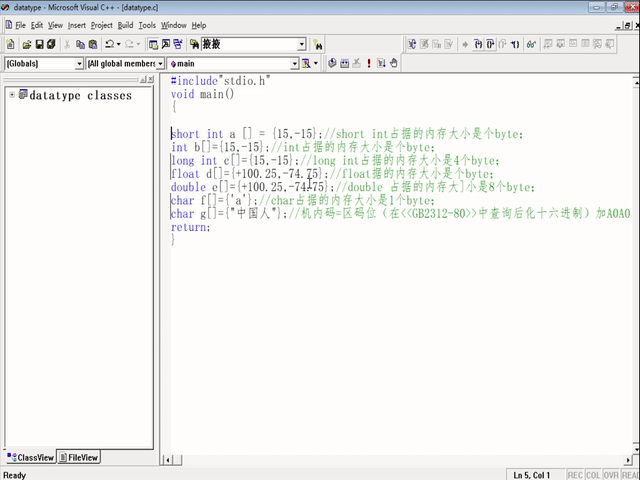Open the View menu
The width and height of the screenshot is (640, 480).
point(55,25)
